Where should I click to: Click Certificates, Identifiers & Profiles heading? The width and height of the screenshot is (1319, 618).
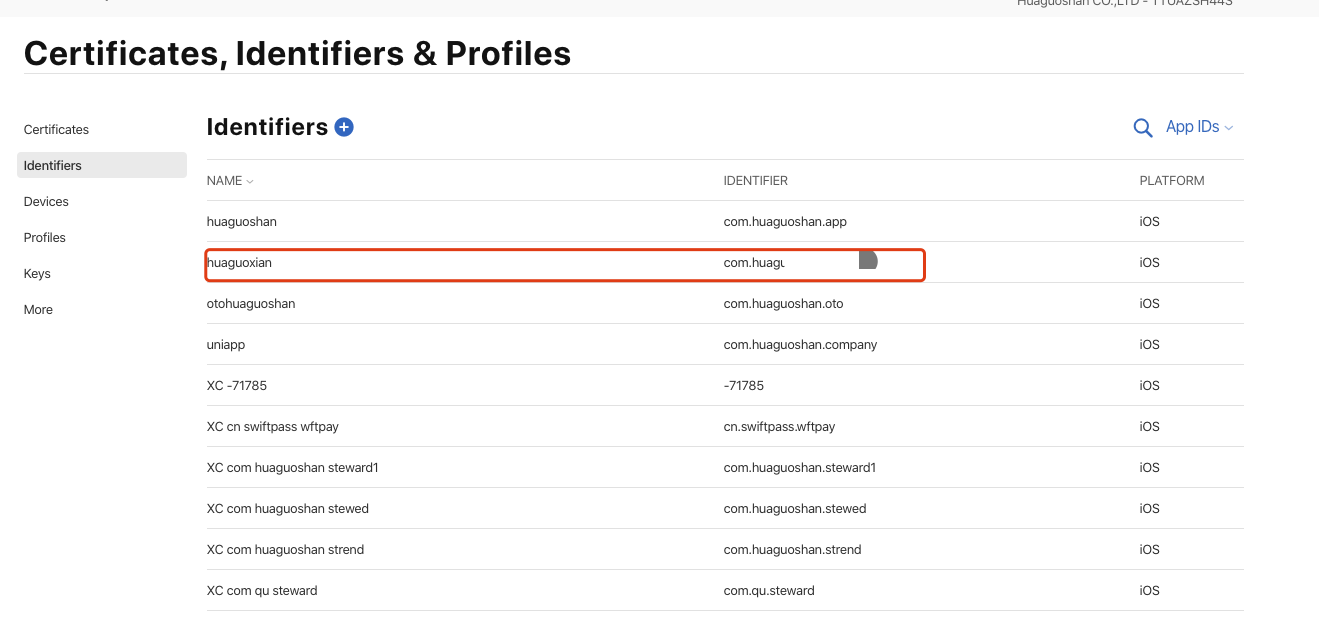(x=297, y=53)
